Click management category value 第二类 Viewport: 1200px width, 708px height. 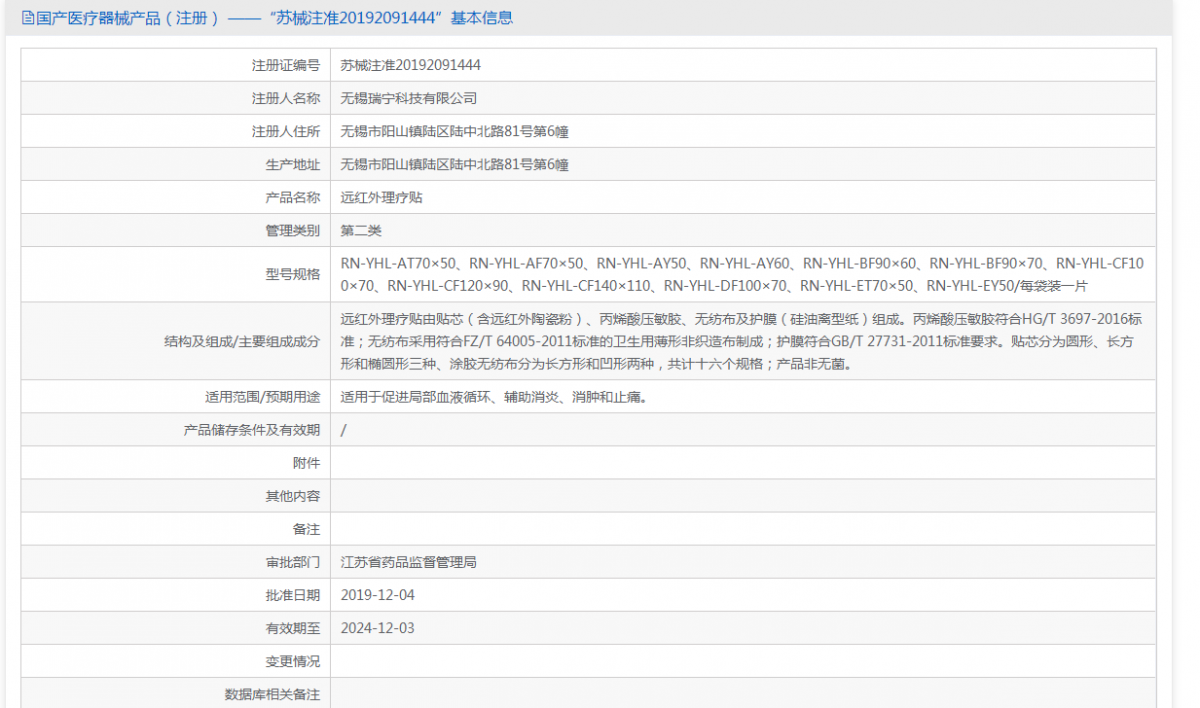coord(361,230)
